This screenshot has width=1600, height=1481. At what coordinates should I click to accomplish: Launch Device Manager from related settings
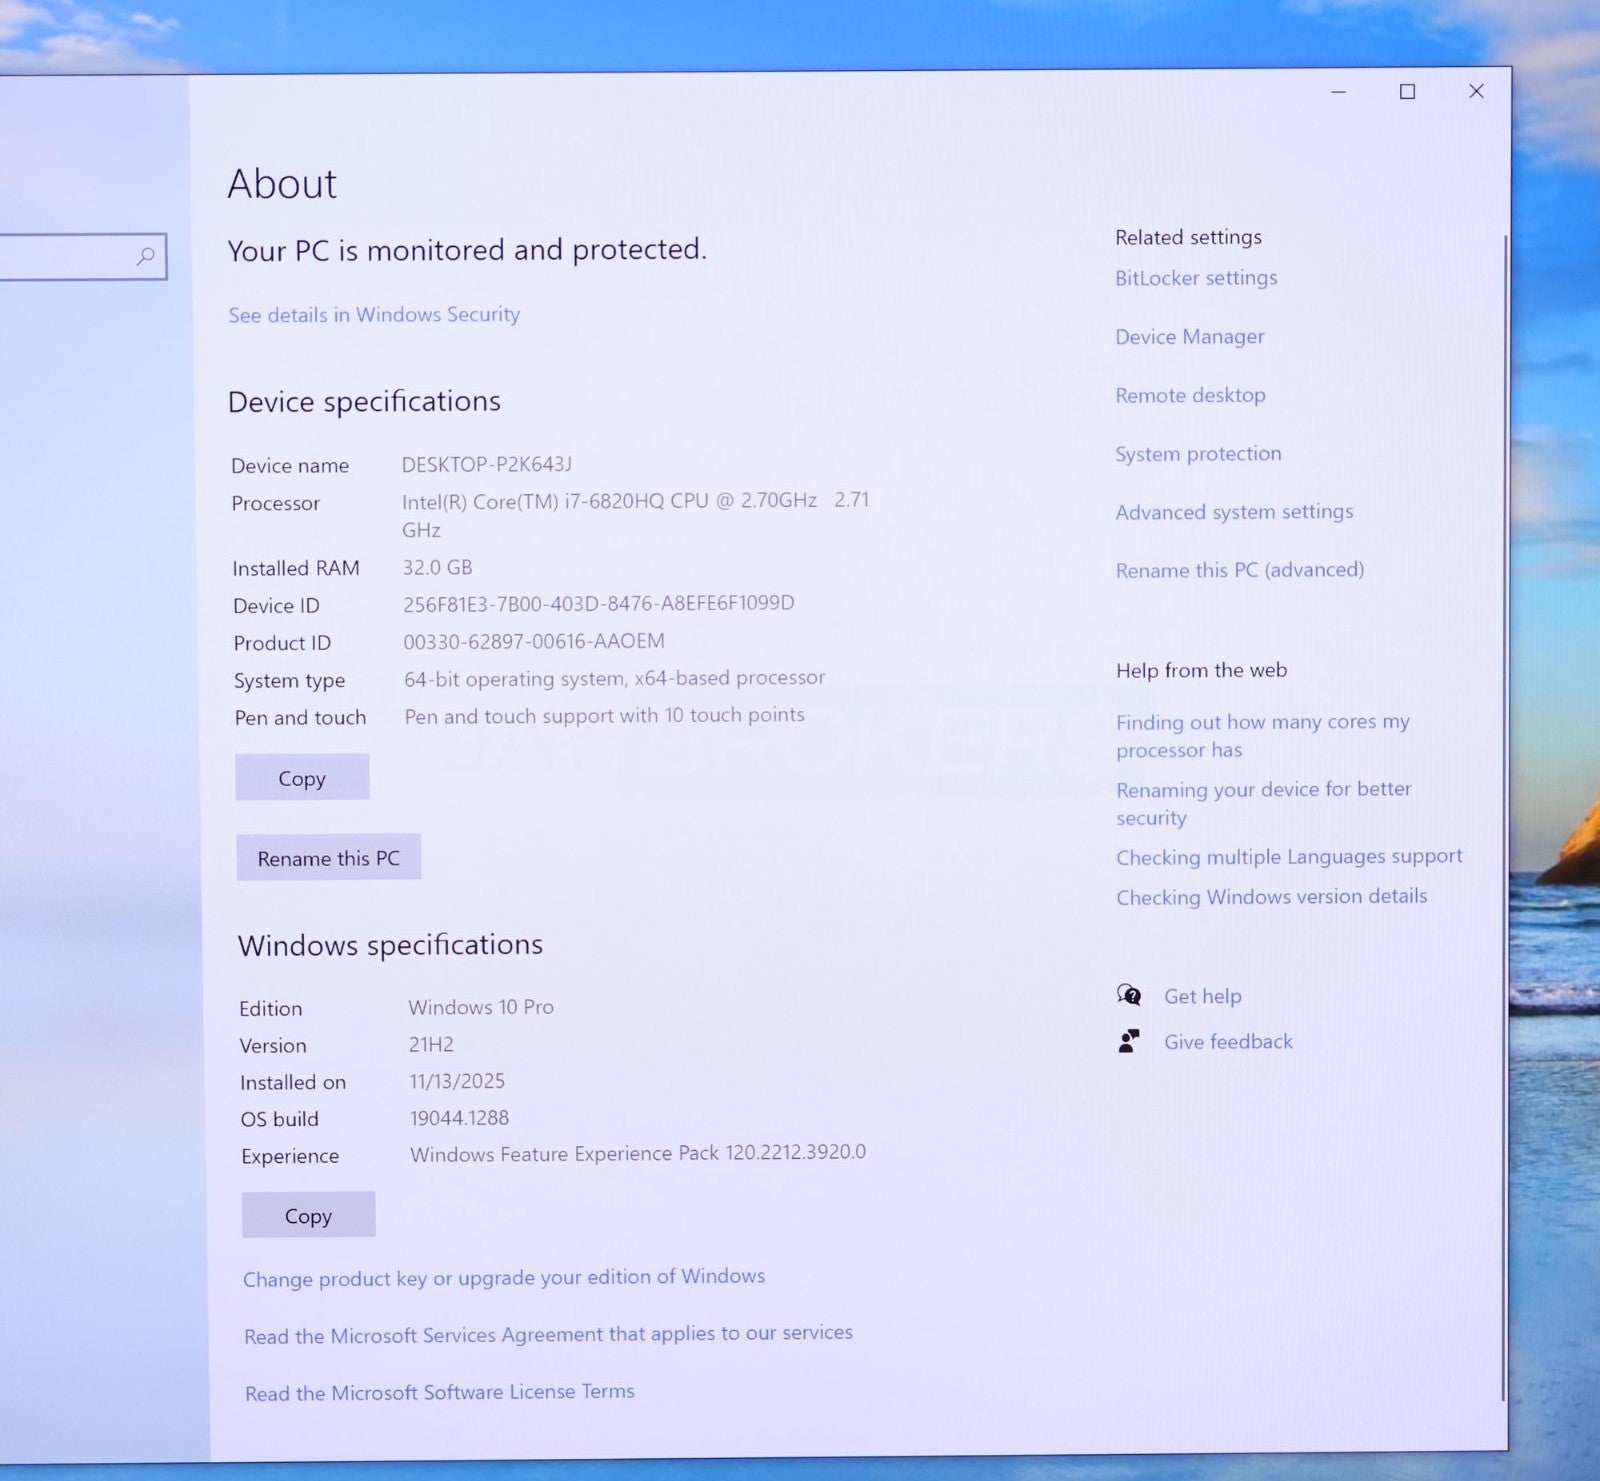pyautogui.click(x=1189, y=337)
